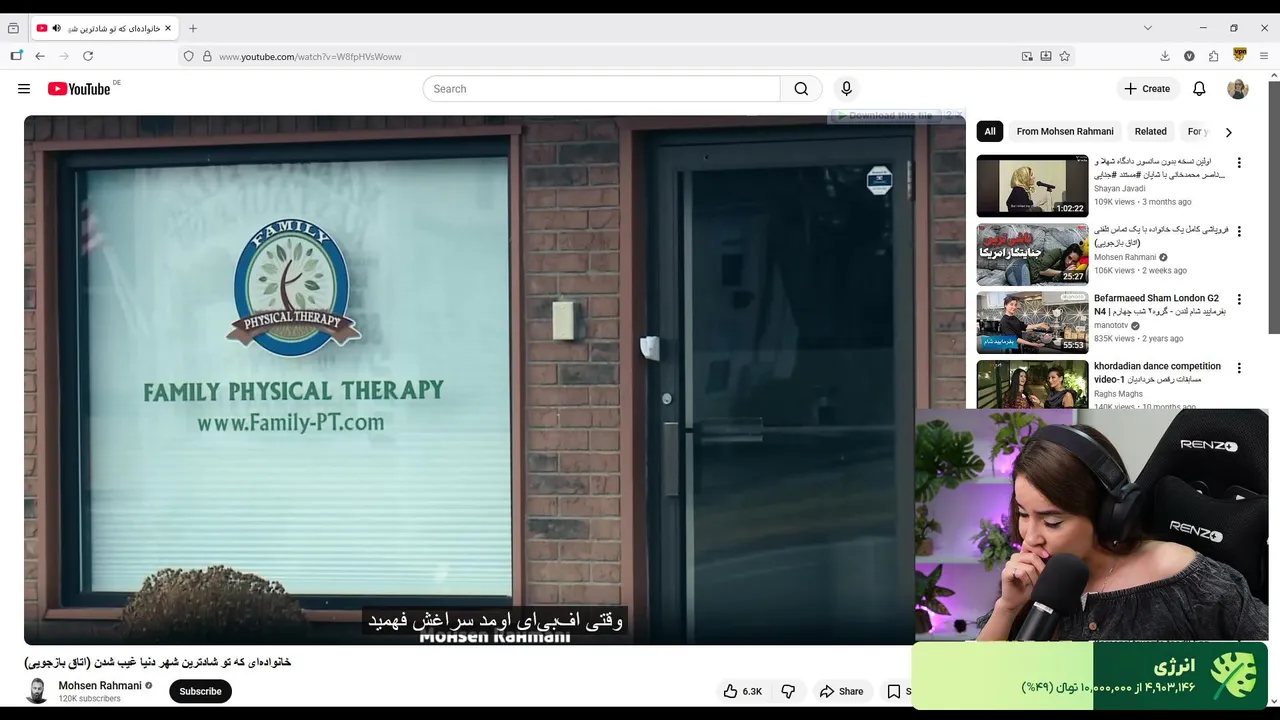This screenshot has width=1280, height=720.
Task: Go back with browser back arrow
Action: coord(40,56)
